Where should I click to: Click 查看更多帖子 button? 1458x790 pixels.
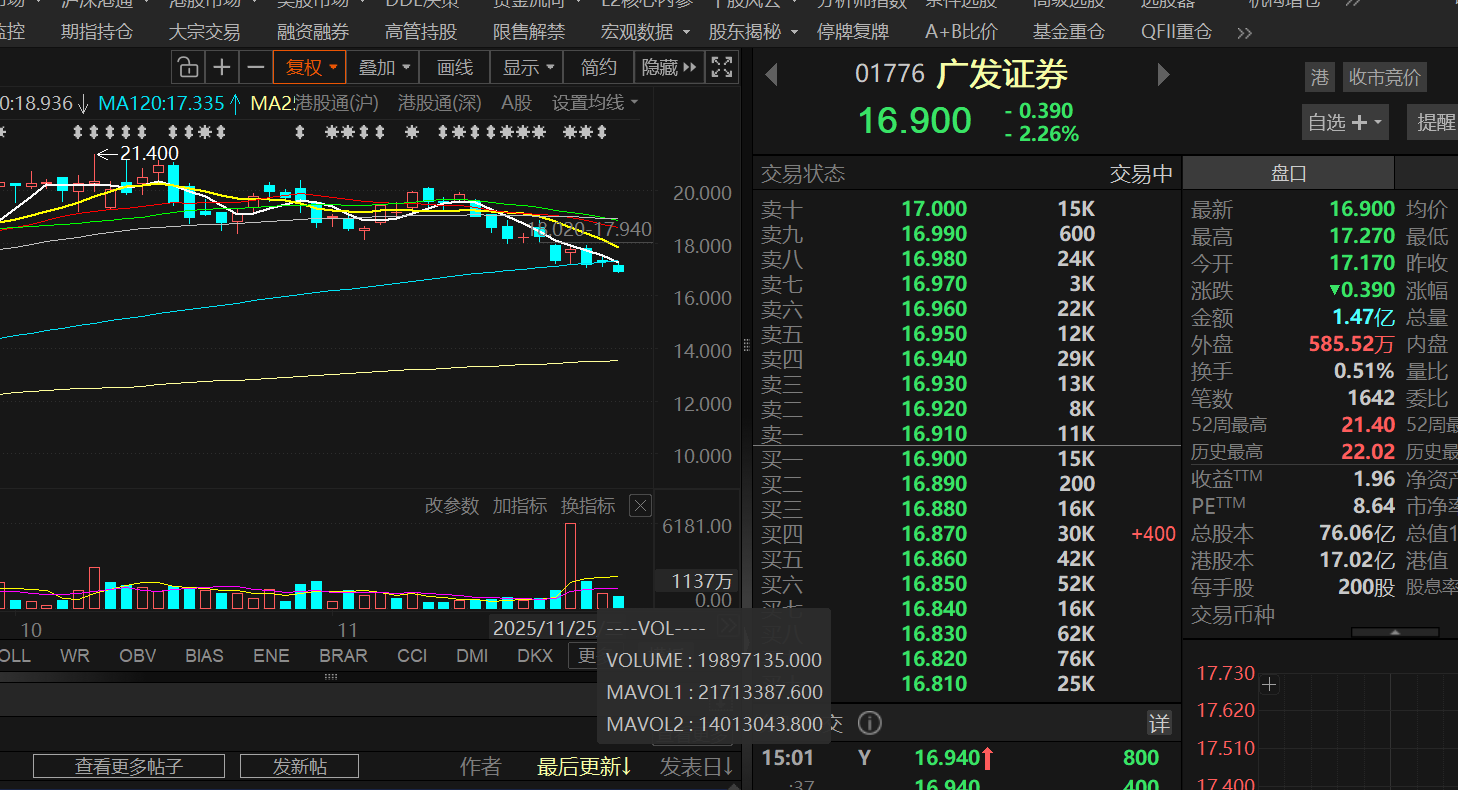(x=129, y=766)
